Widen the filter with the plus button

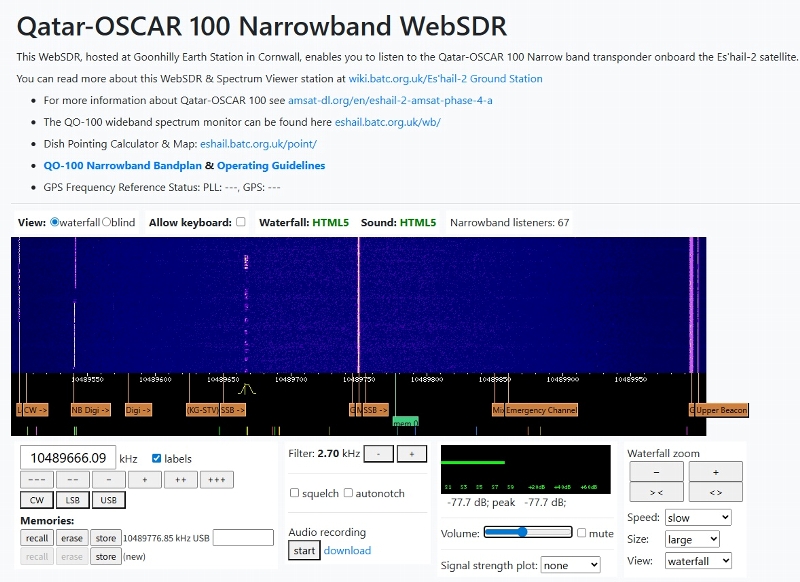tap(412, 454)
